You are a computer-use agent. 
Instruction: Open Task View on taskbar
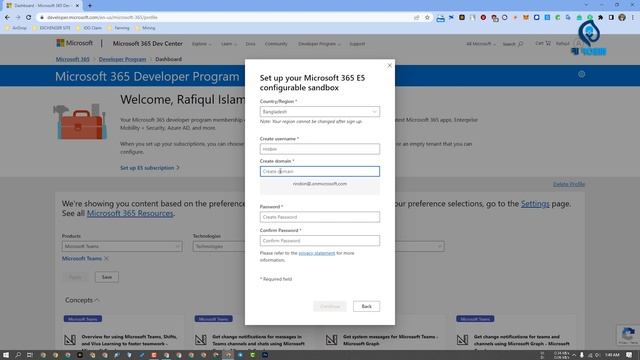29,355
